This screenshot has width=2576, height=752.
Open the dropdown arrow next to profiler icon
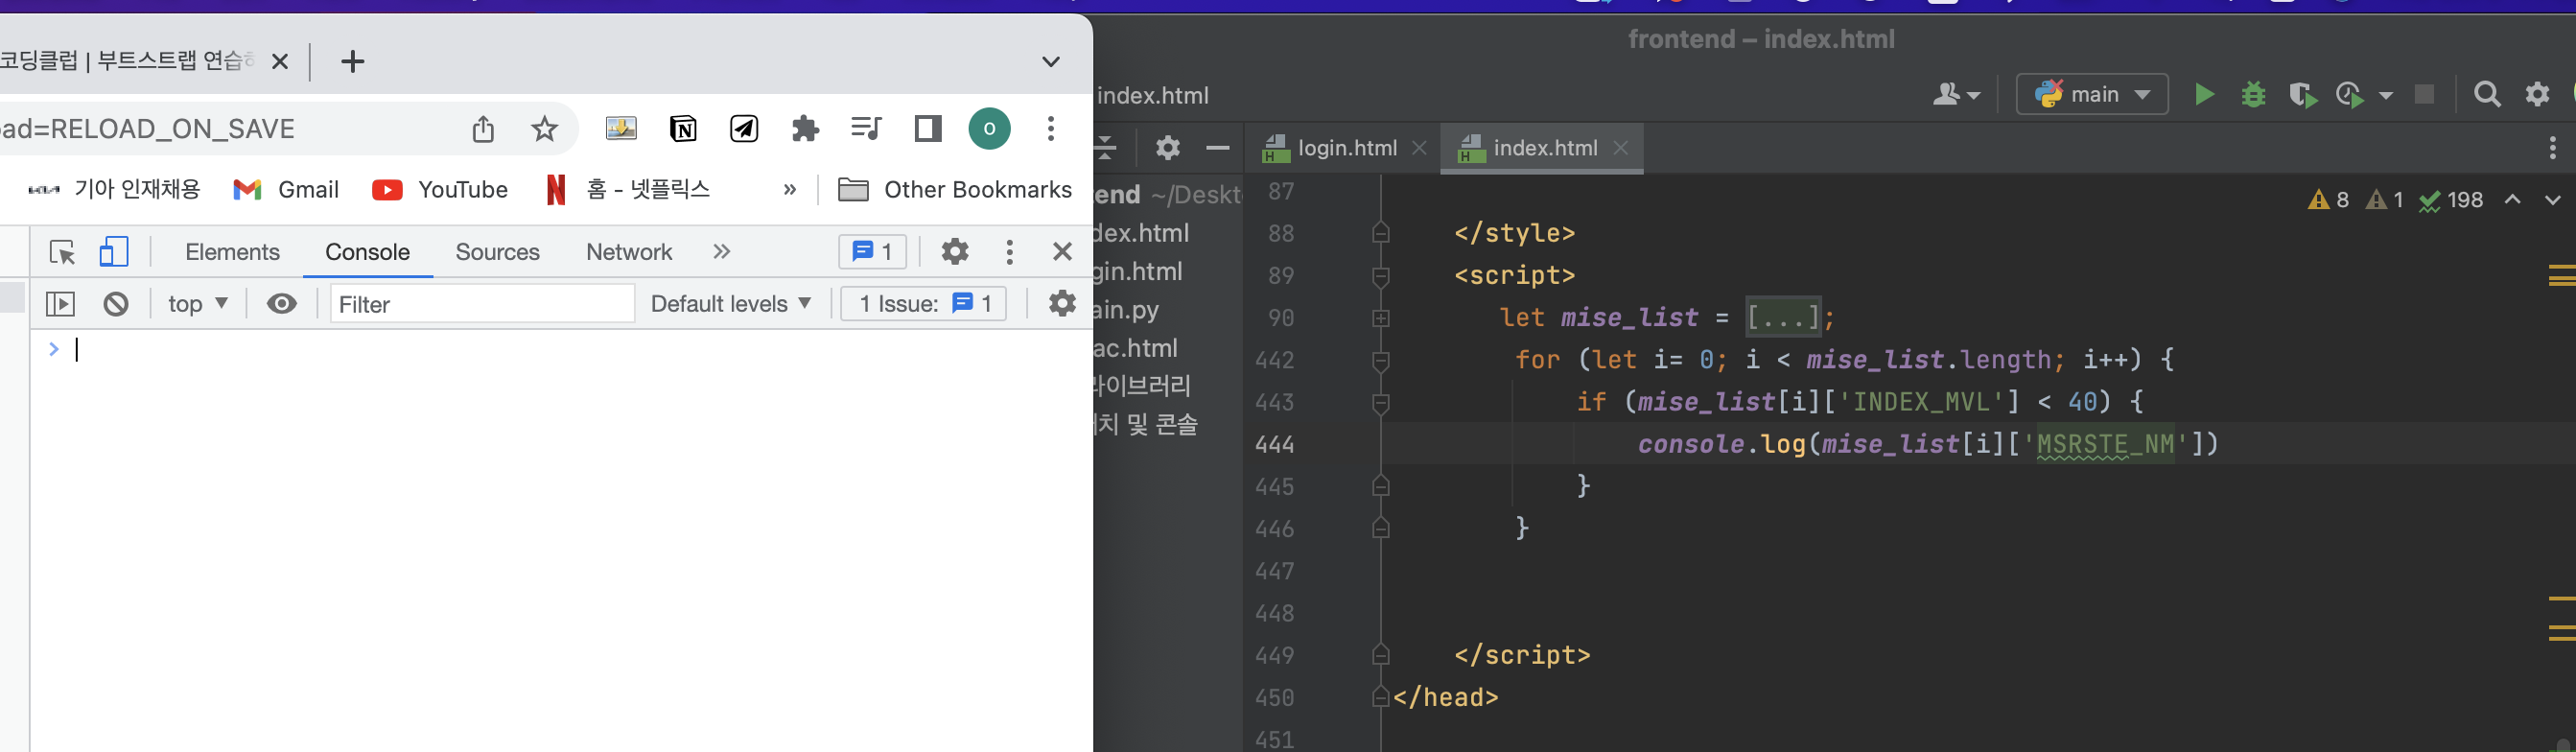pos(2386,96)
